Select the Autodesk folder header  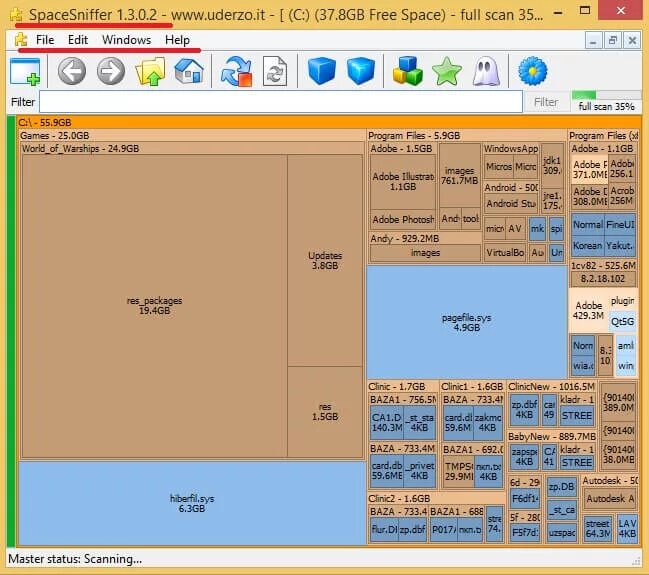click(610, 481)
